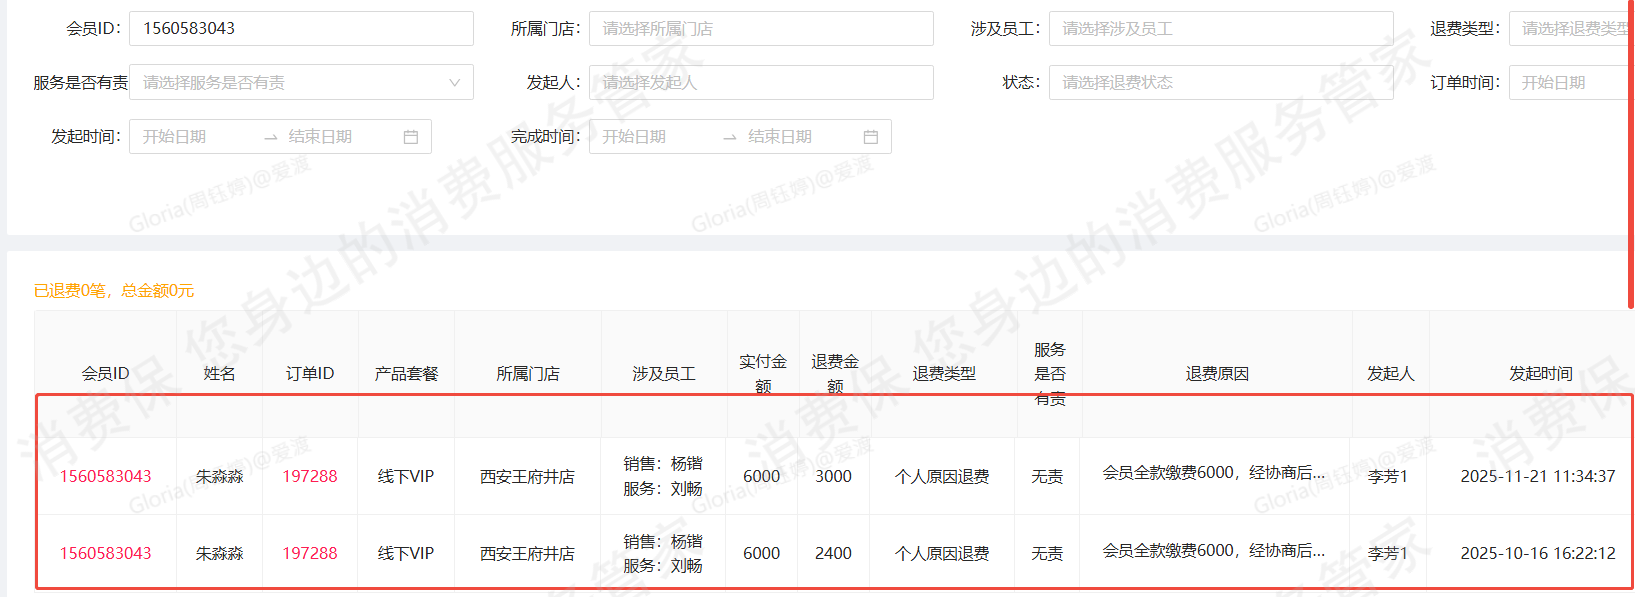Select the 发起时间 start date field

[190, 137]
